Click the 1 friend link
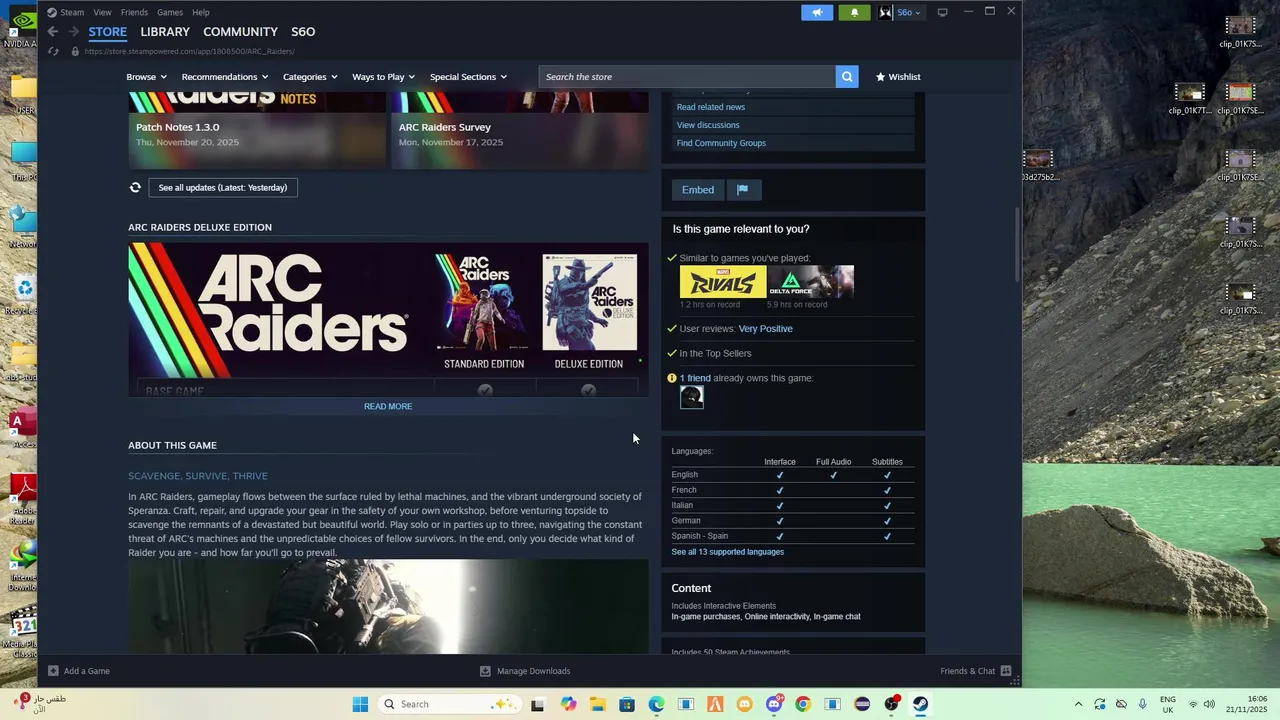 click(x=695, y=378)
